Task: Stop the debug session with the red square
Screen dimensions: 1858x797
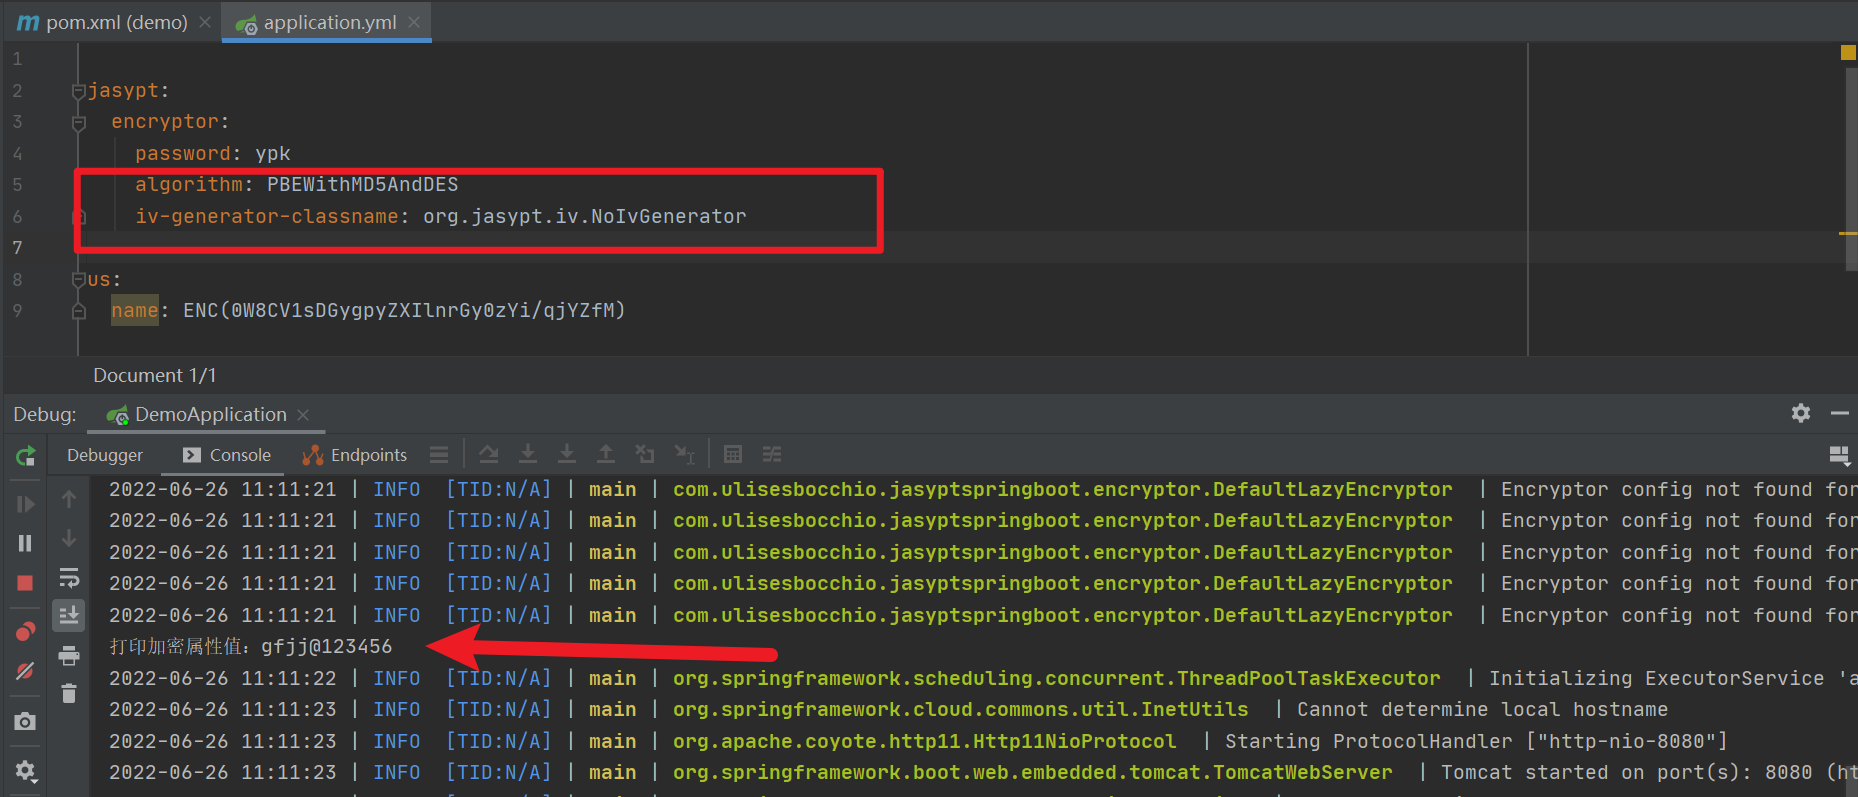Action: pos(25,583)
